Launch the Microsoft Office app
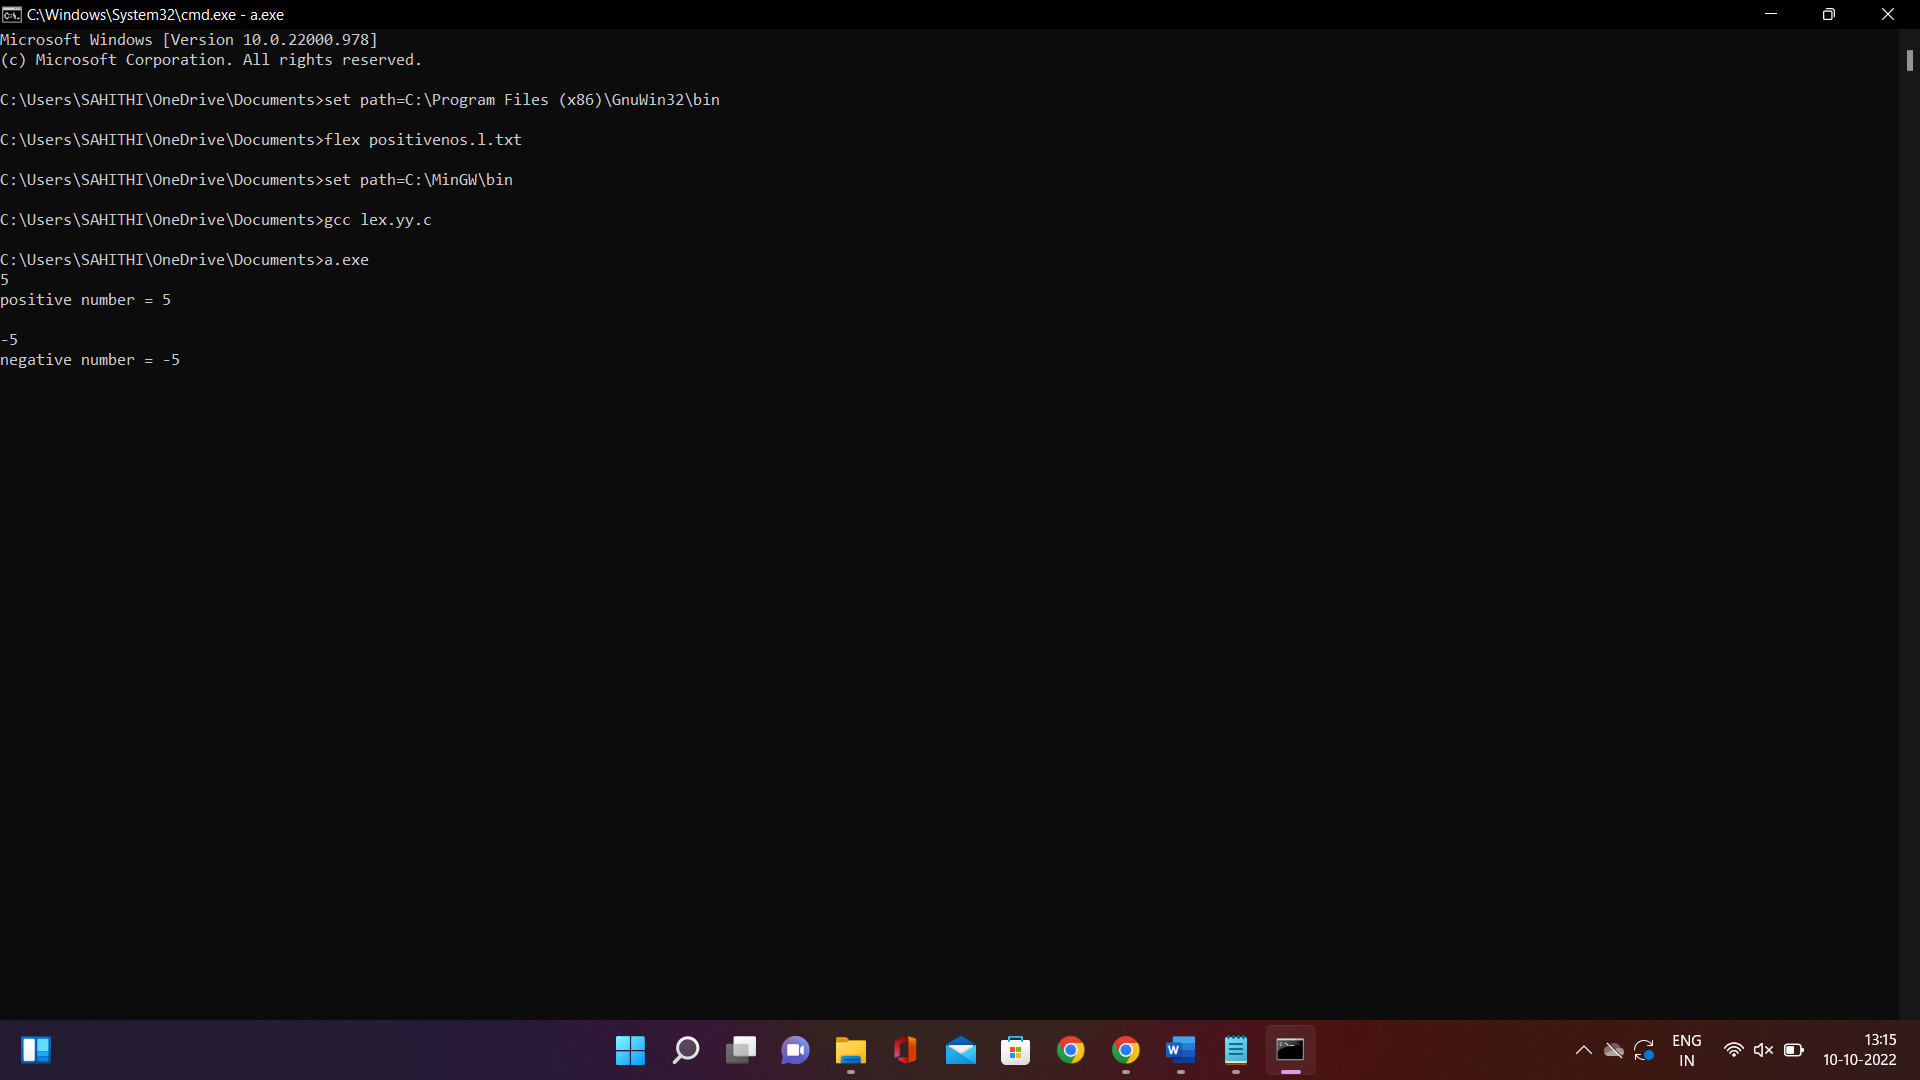Viewport: 1920px width, 1080px height. pos(906,1050)
